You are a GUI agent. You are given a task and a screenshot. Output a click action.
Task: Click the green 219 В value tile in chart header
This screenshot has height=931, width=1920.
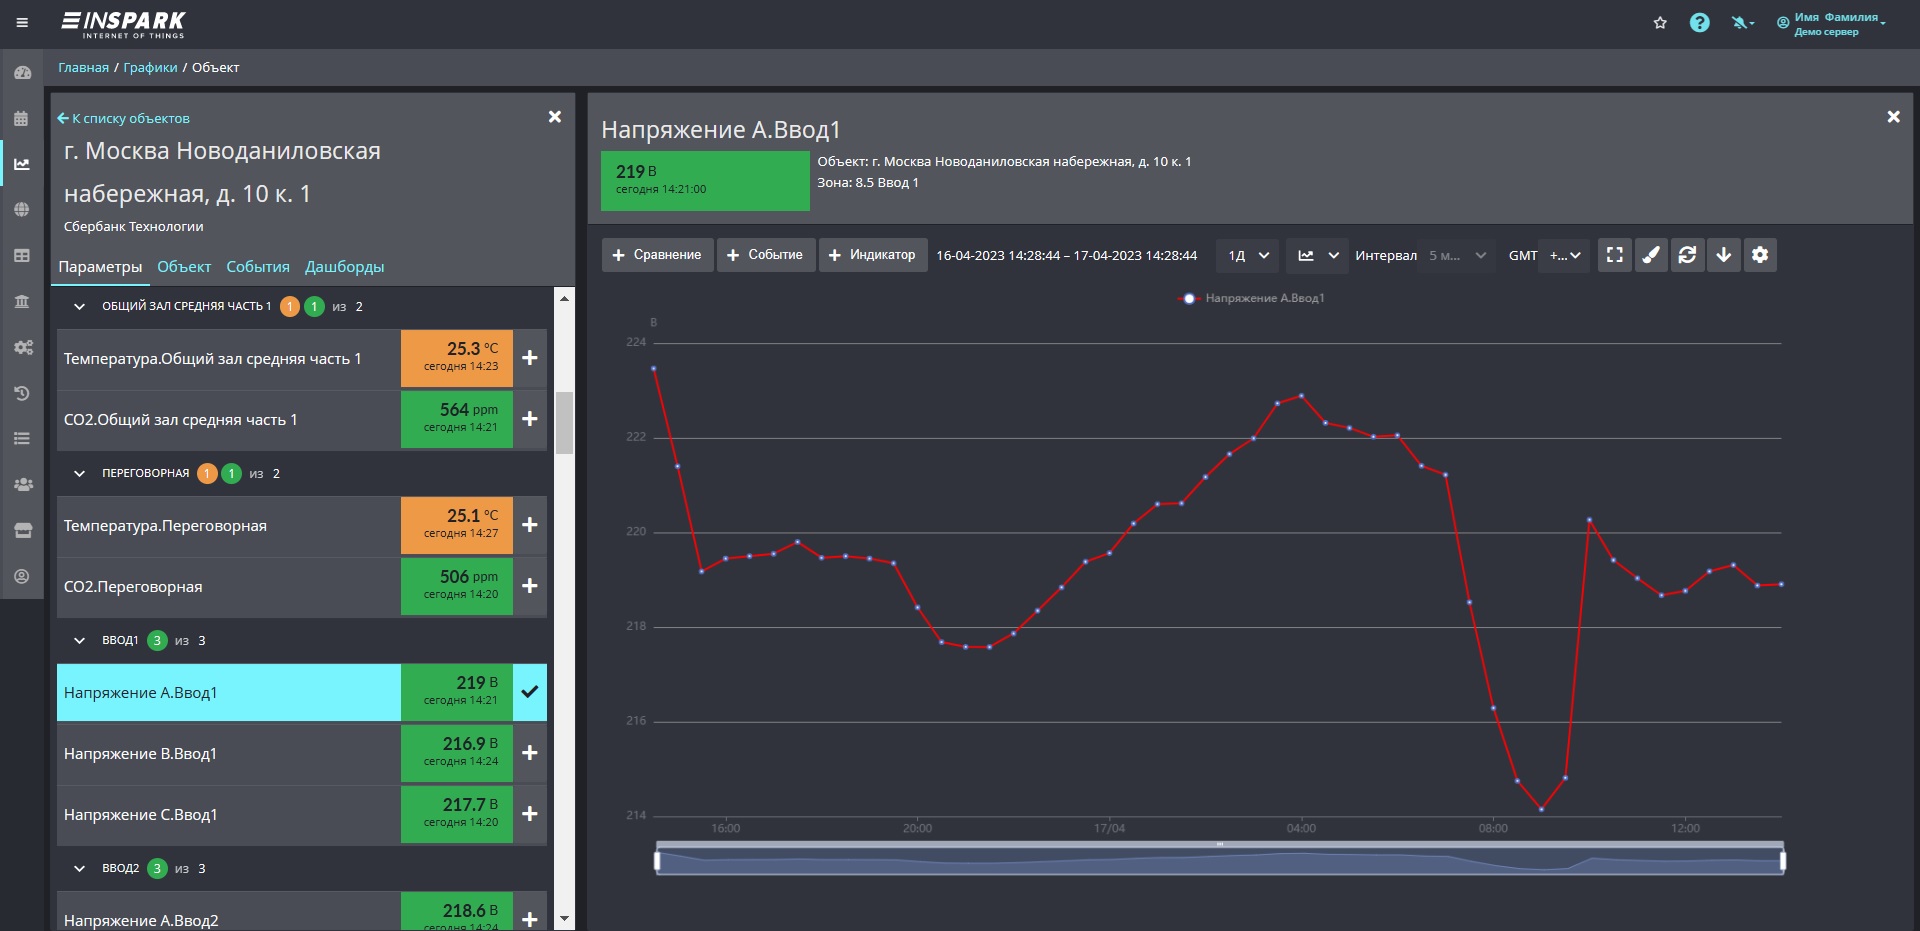coord(705,180)
